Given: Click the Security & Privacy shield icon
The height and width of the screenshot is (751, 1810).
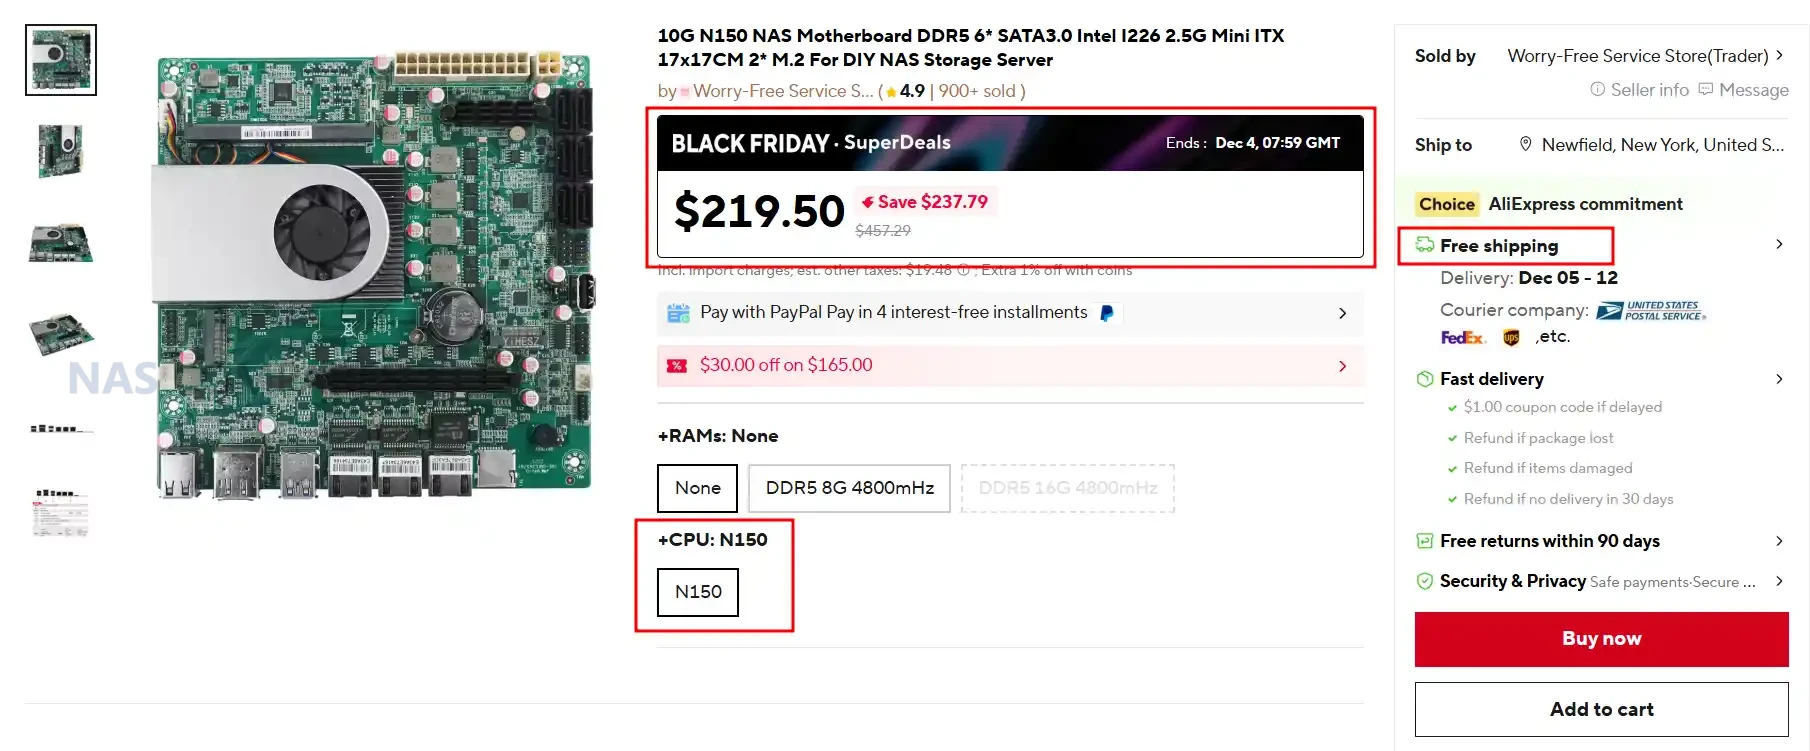Looking at the screenshot, I should pos(1425,581).
